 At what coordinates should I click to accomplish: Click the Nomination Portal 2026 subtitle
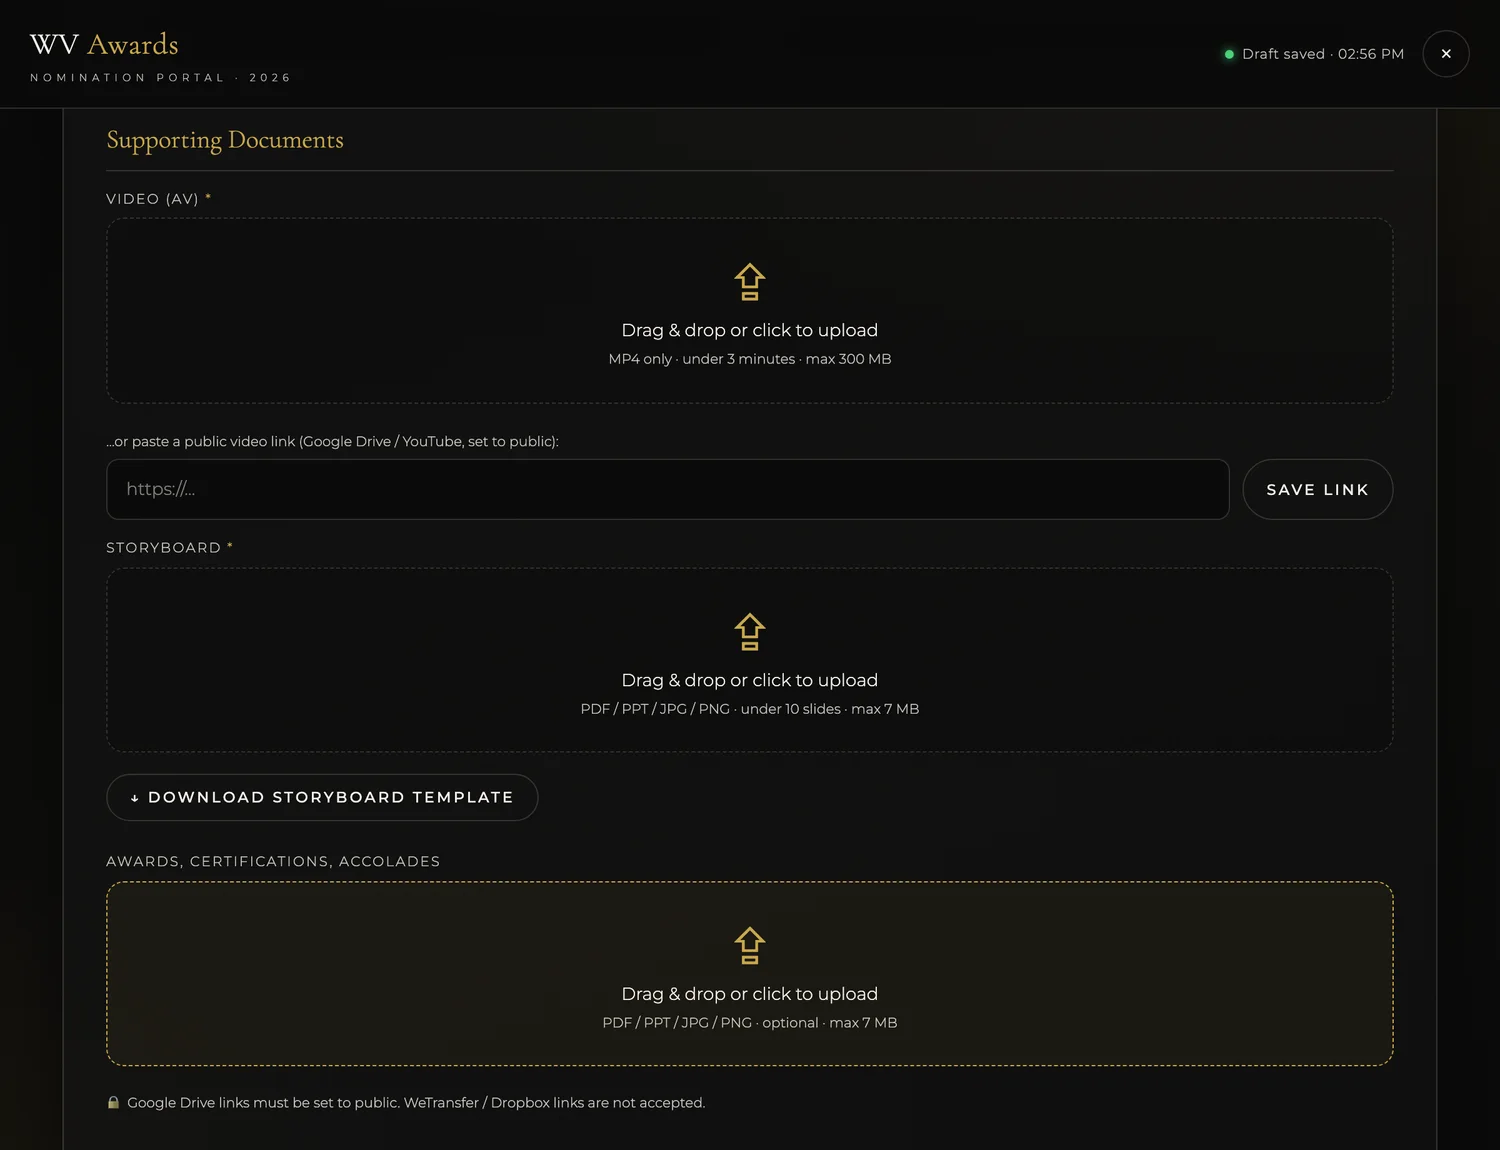click(x=160, y=77)
